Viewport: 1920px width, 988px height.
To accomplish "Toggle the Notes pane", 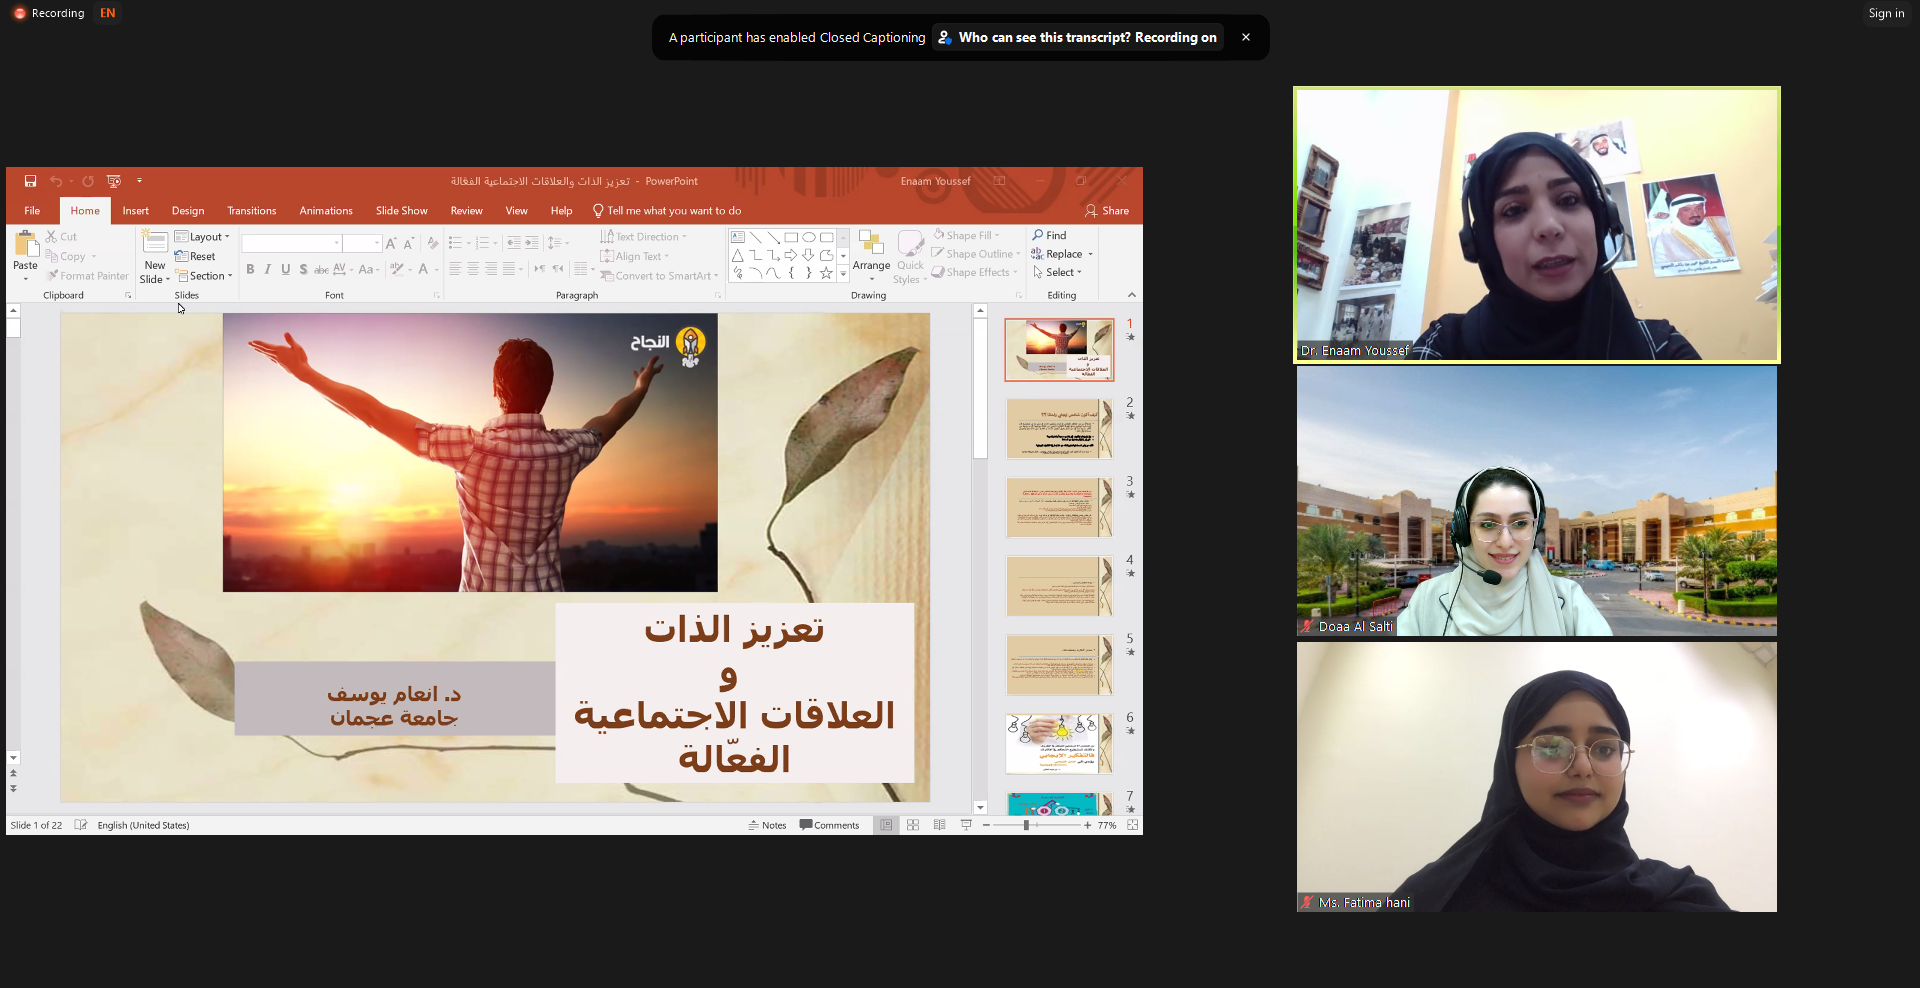I will click(767, 825).
